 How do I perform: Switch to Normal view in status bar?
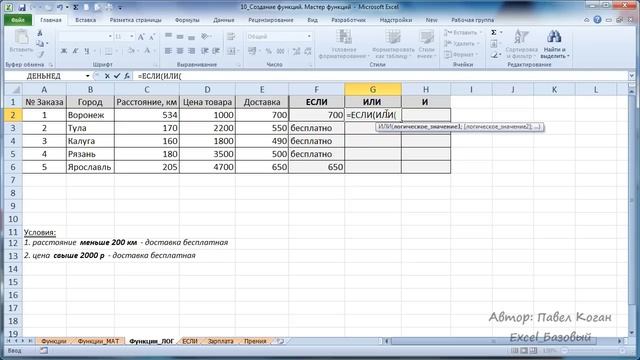[514, 351]
